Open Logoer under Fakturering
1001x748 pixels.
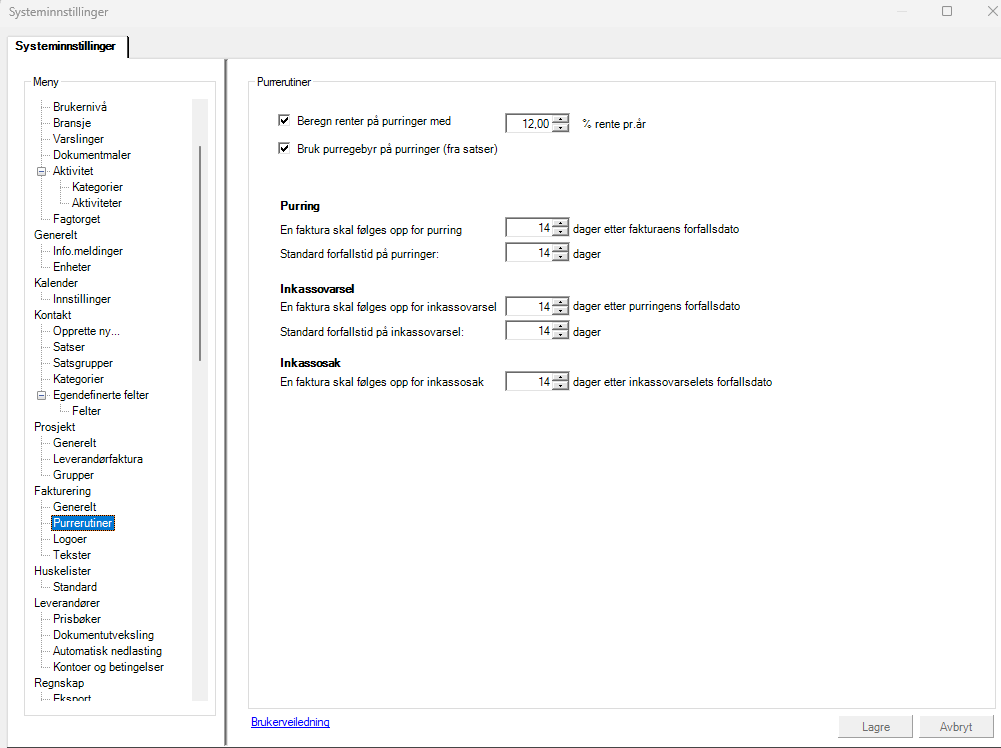[x=70, y=539]
